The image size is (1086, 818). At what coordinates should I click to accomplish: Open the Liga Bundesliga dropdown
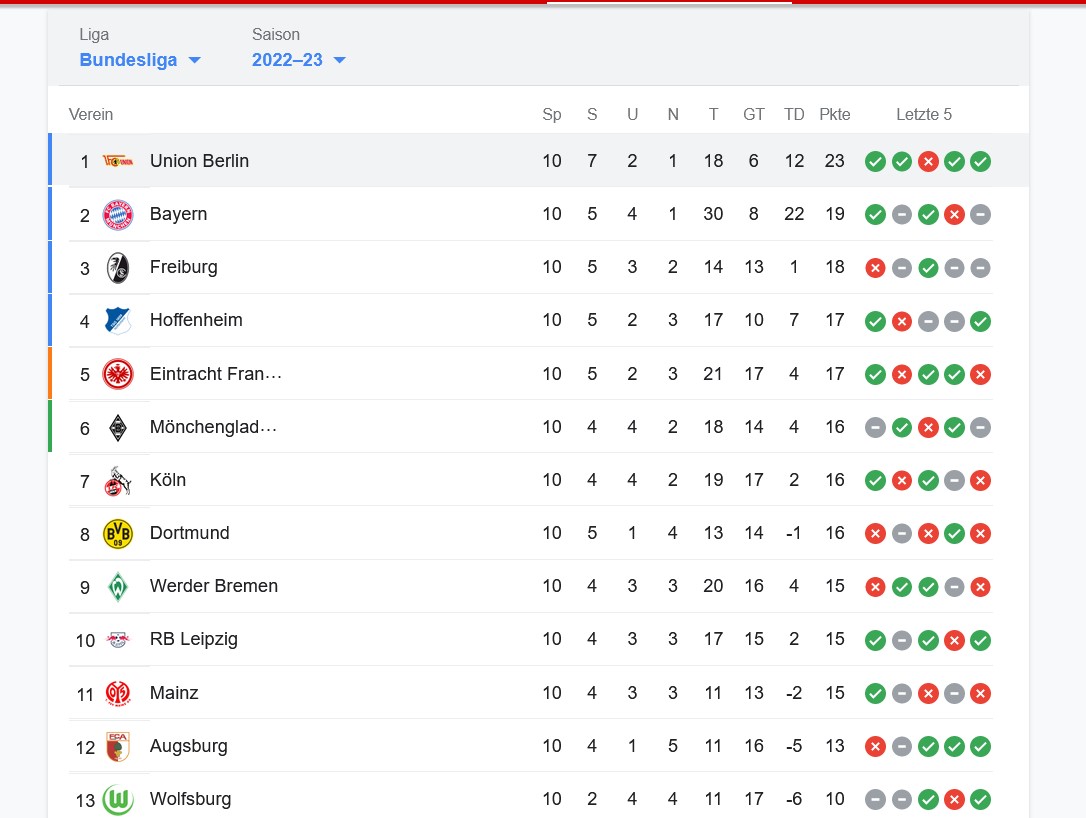(140, 60)
